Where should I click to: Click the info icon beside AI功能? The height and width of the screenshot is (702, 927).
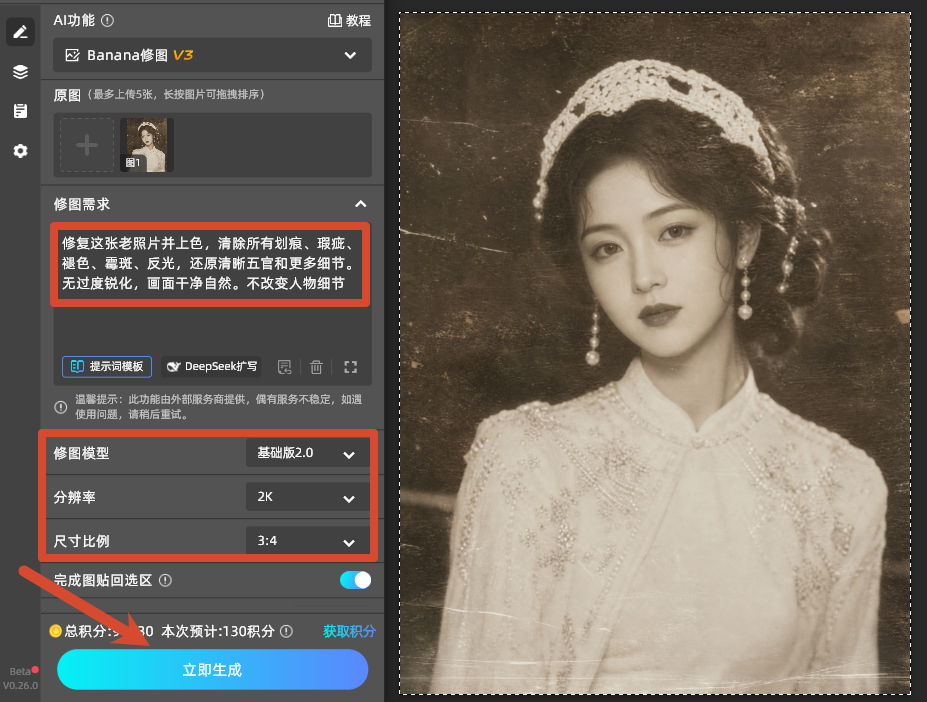pyautogui.click(x=107, y=21)
